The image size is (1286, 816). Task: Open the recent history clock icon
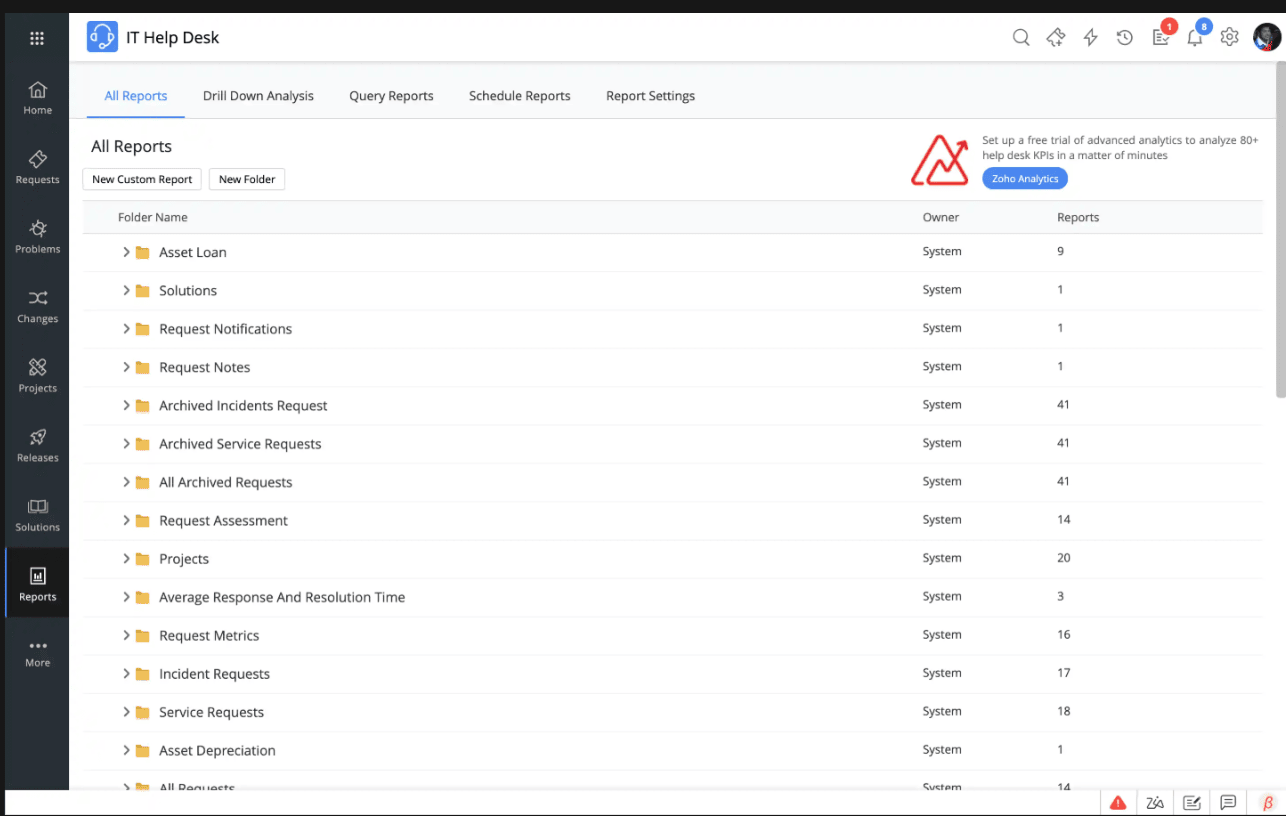(1125, 38)
